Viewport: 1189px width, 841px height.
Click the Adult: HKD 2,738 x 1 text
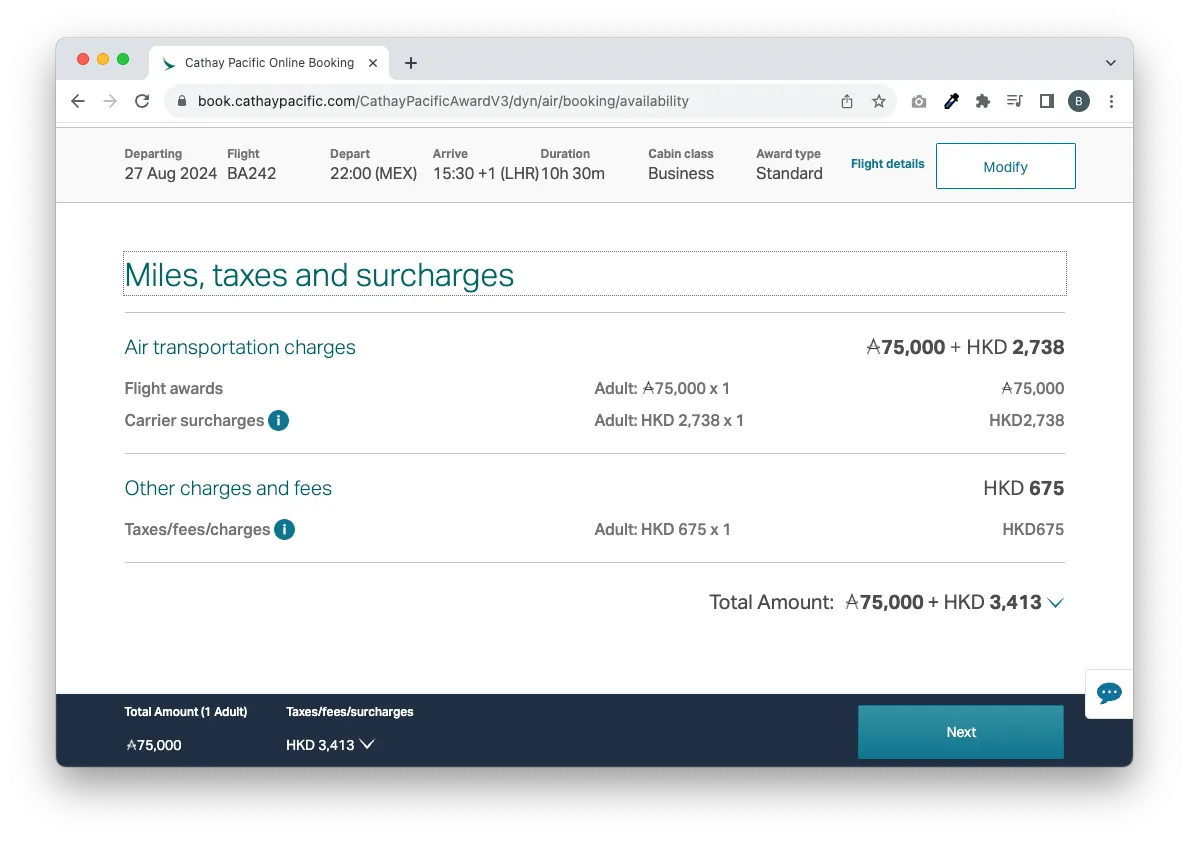(669, 420)
